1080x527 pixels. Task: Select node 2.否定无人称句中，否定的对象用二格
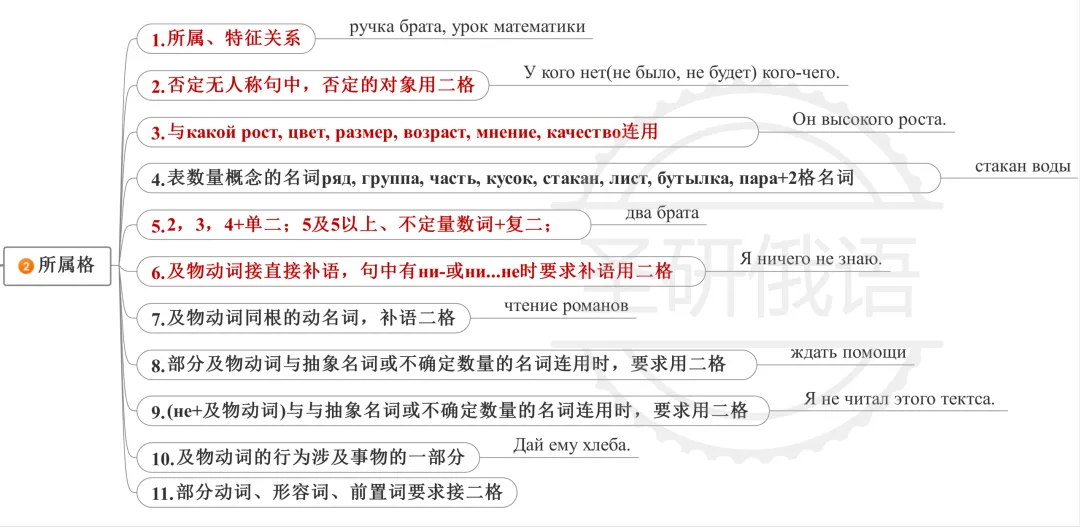click(313, 85)
